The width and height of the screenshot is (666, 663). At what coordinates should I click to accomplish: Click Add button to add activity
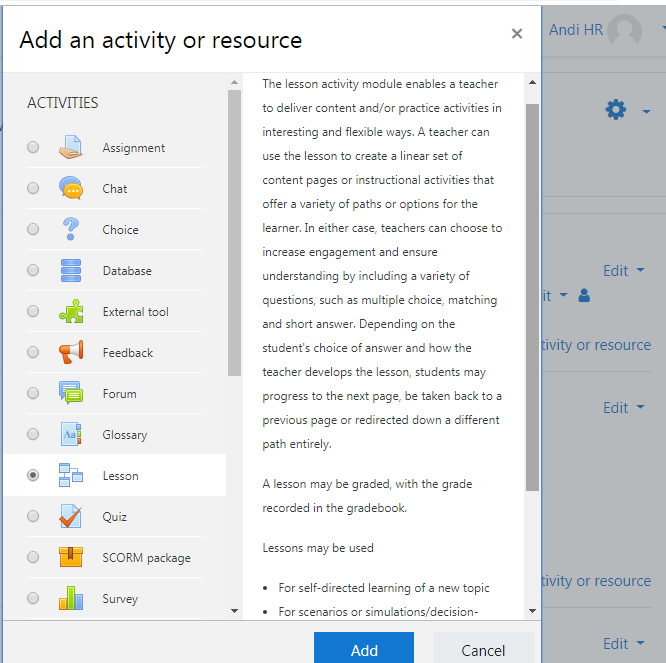tap(364, 648)
